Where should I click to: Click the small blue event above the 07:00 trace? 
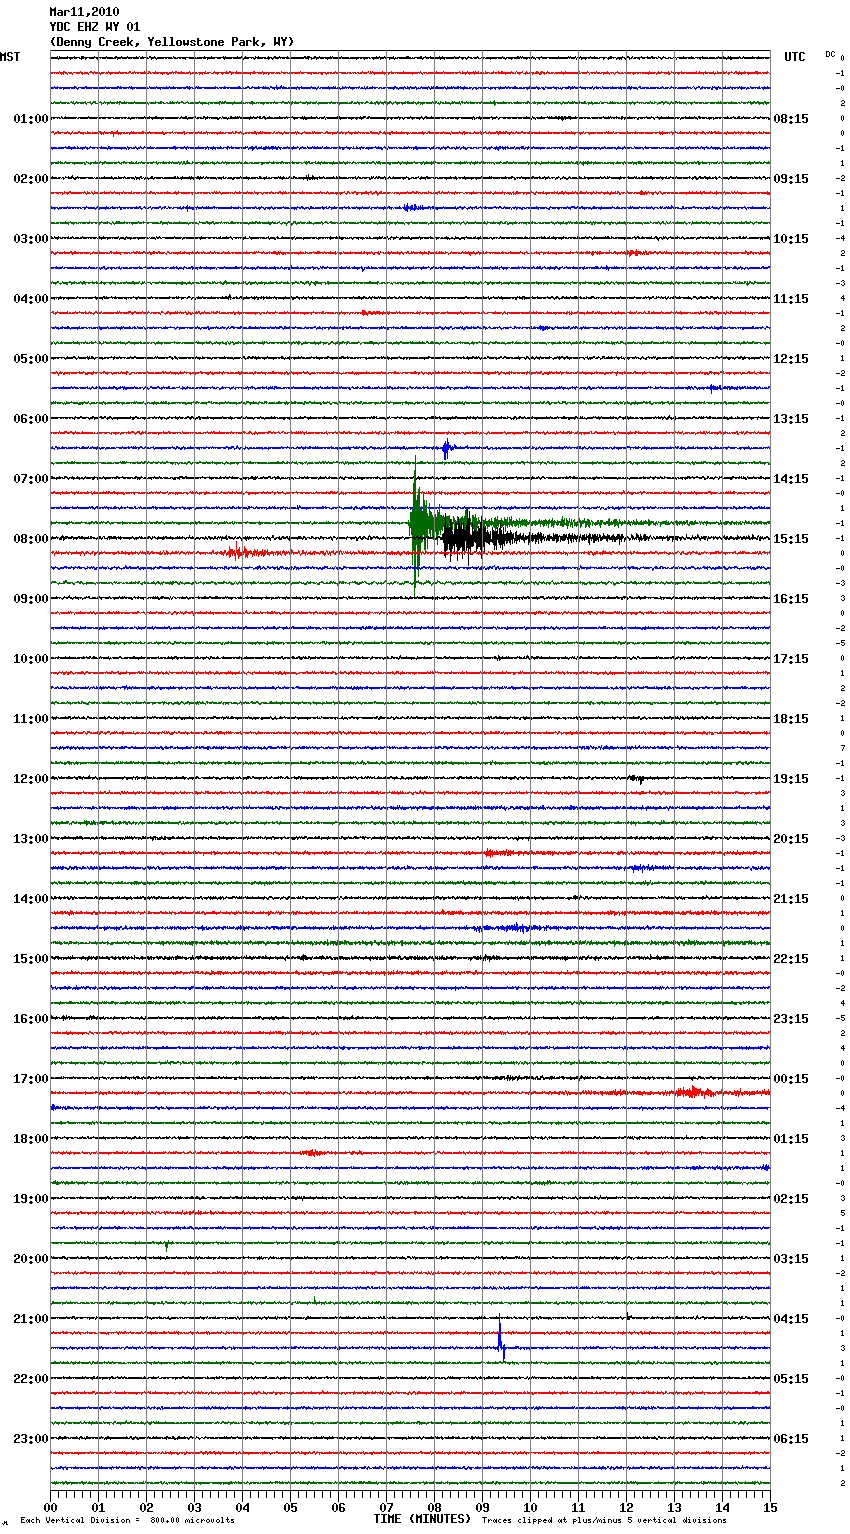point(446,448)
